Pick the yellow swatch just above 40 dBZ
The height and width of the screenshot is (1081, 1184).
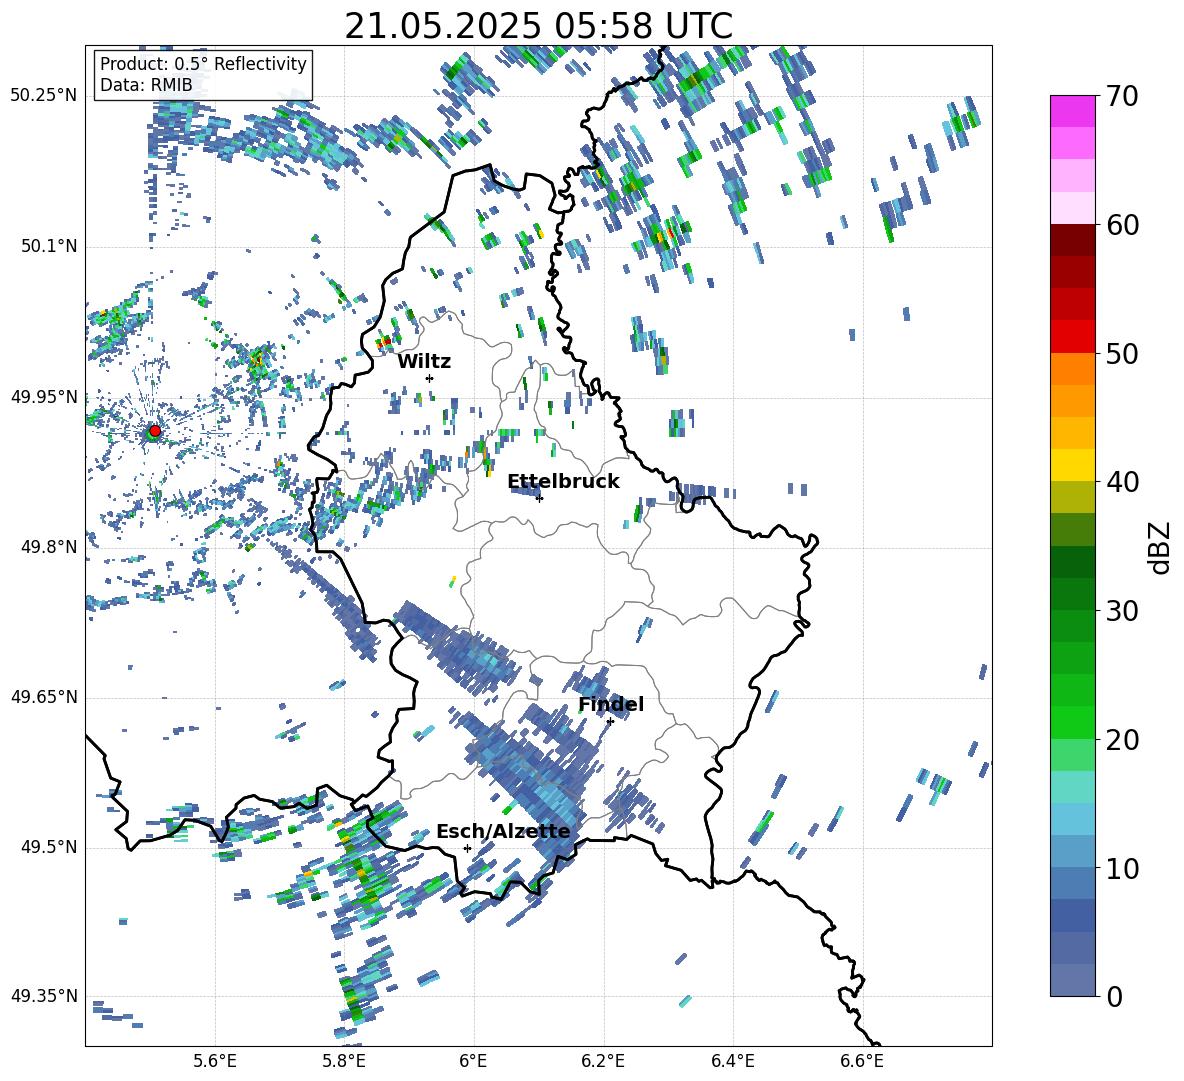point(1072,465)
